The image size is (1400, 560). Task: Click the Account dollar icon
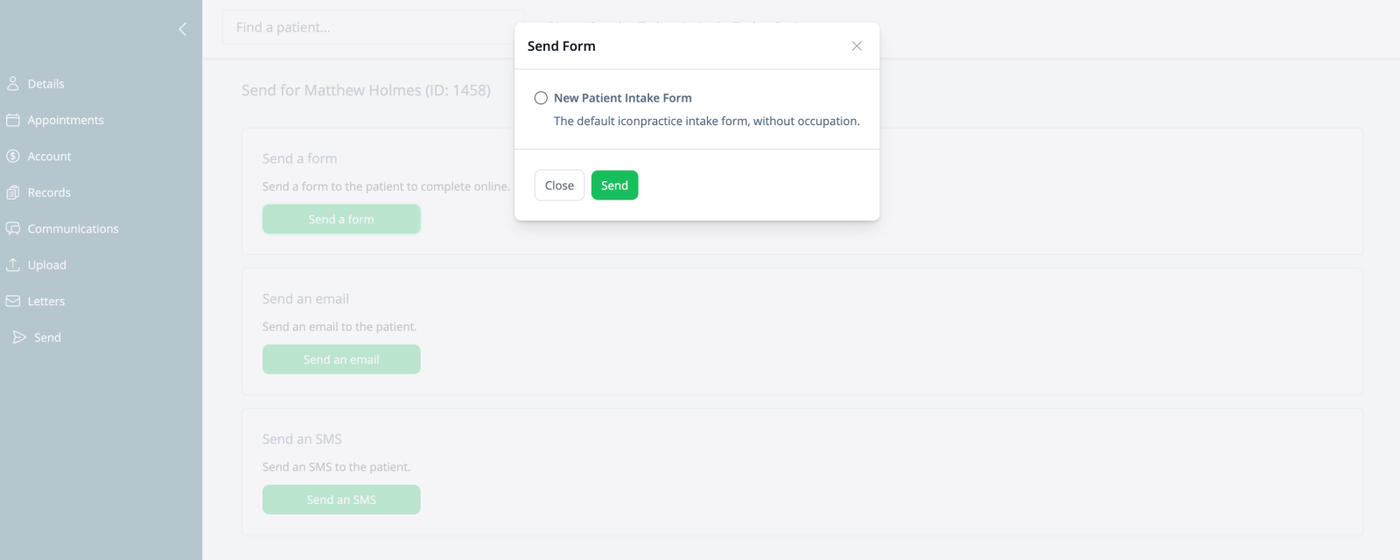[x=13, y=156]
